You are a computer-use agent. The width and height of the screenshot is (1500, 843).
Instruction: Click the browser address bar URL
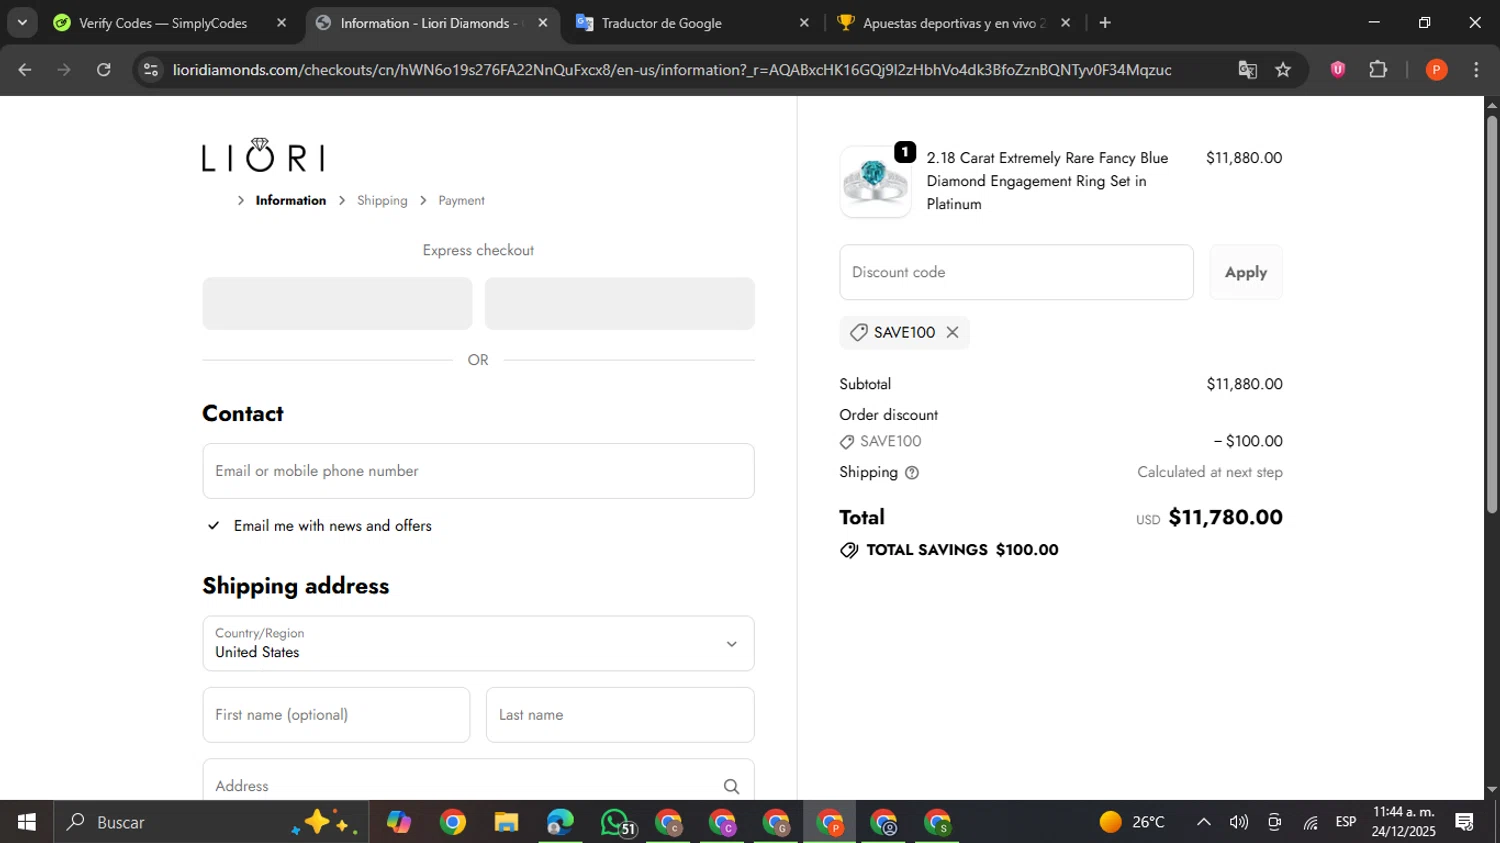(x=671, y=70)
